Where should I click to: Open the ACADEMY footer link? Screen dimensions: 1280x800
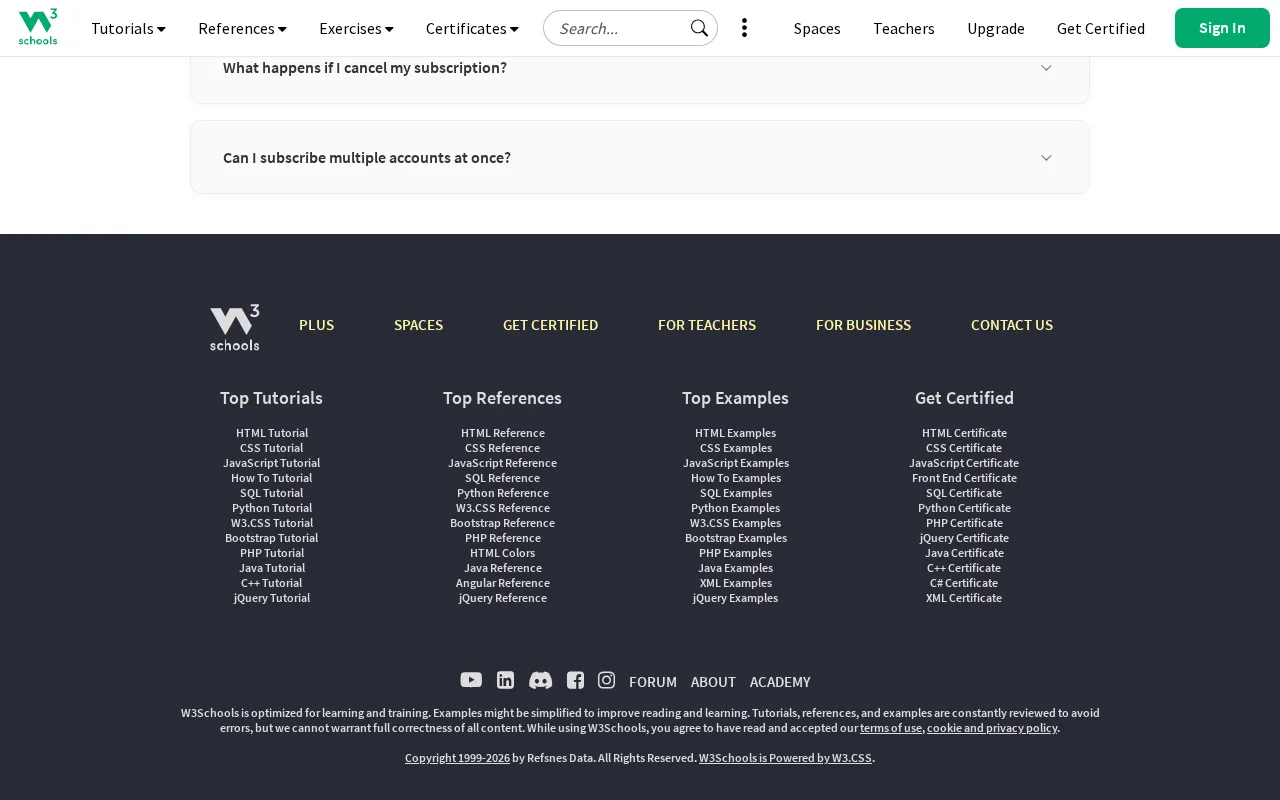[x=780, y=682]
